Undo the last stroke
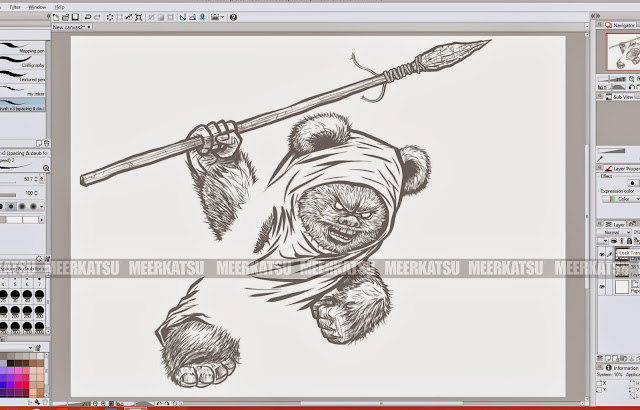 pyautogui.click(x=87, y=17)
